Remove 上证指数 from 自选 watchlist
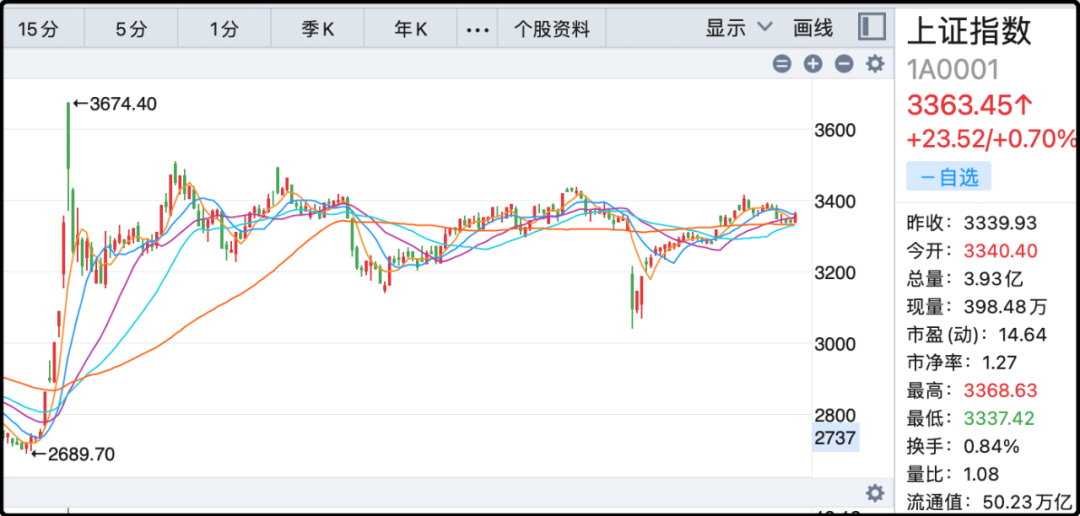 948,177
